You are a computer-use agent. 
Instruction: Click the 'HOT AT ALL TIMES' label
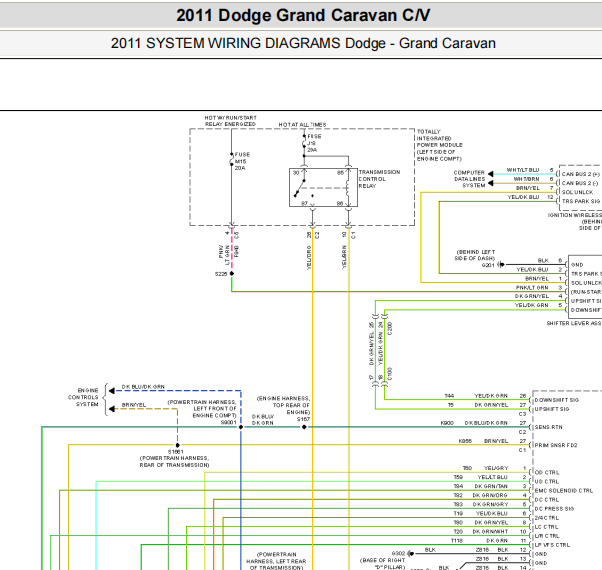[302, 125]
